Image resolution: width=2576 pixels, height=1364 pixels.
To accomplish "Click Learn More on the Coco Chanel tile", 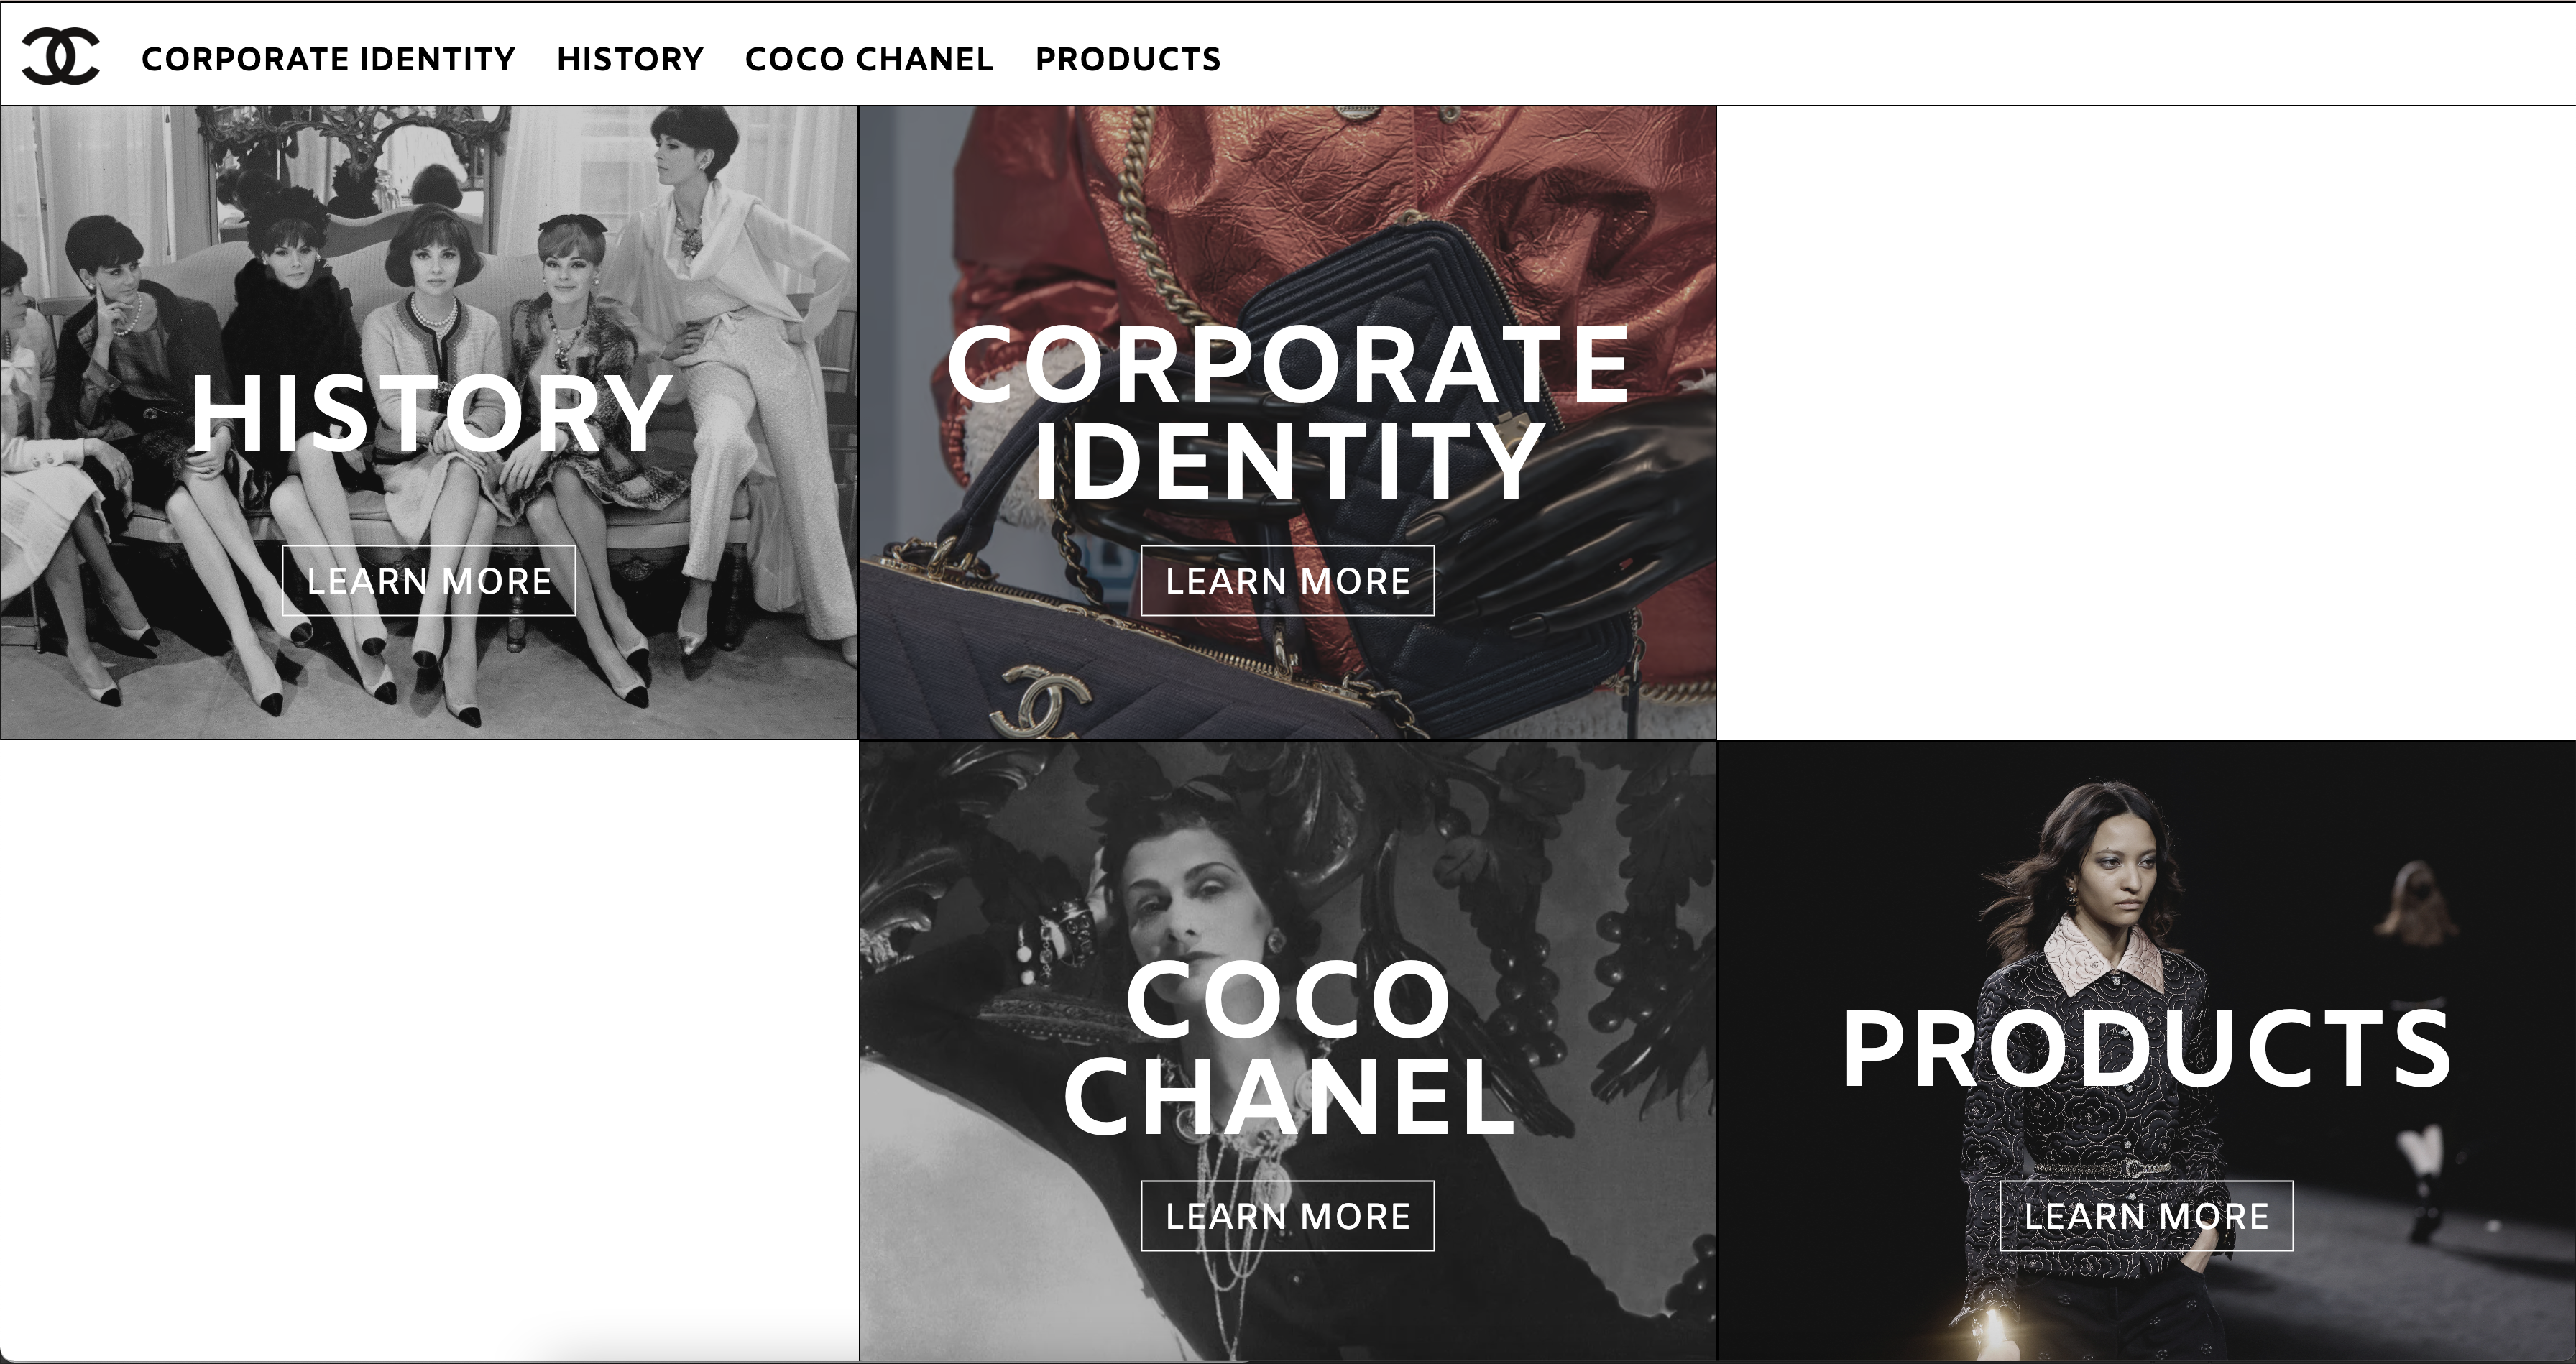I will (x=1288, y=1216).
